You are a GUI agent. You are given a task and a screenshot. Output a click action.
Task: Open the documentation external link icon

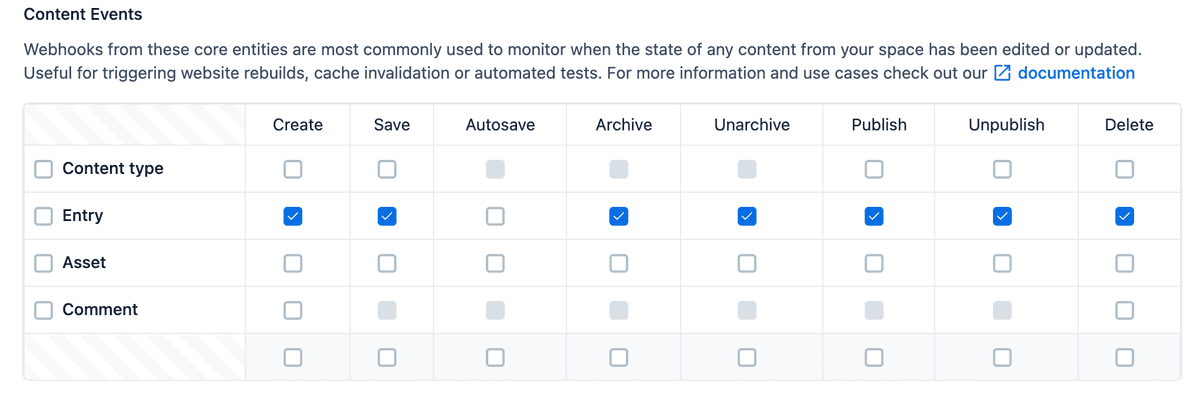tap(1003, 73)
